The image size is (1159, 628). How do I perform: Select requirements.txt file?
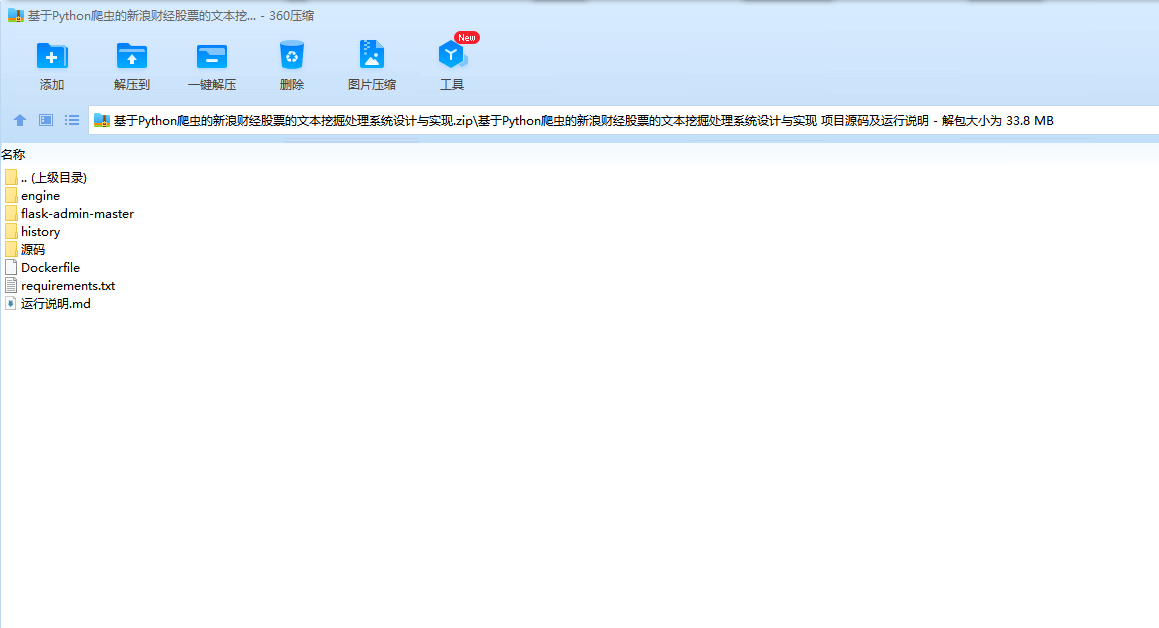click(60, 285)
